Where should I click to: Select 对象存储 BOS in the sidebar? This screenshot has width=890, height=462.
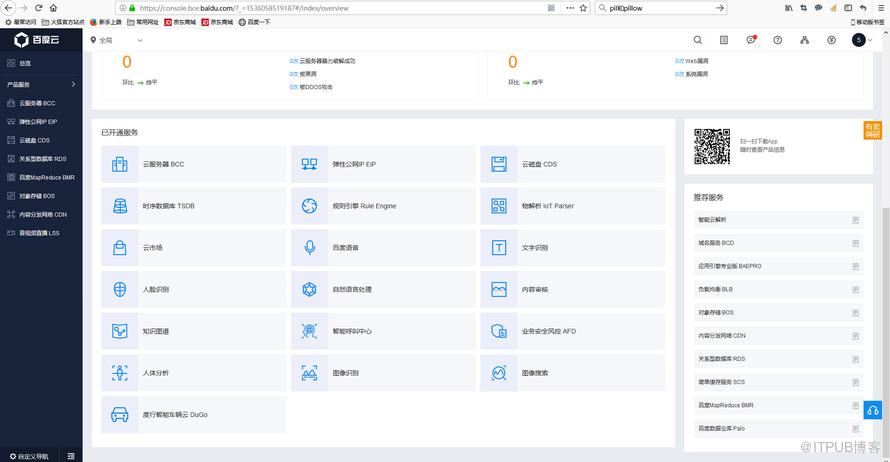click(41, 196)
